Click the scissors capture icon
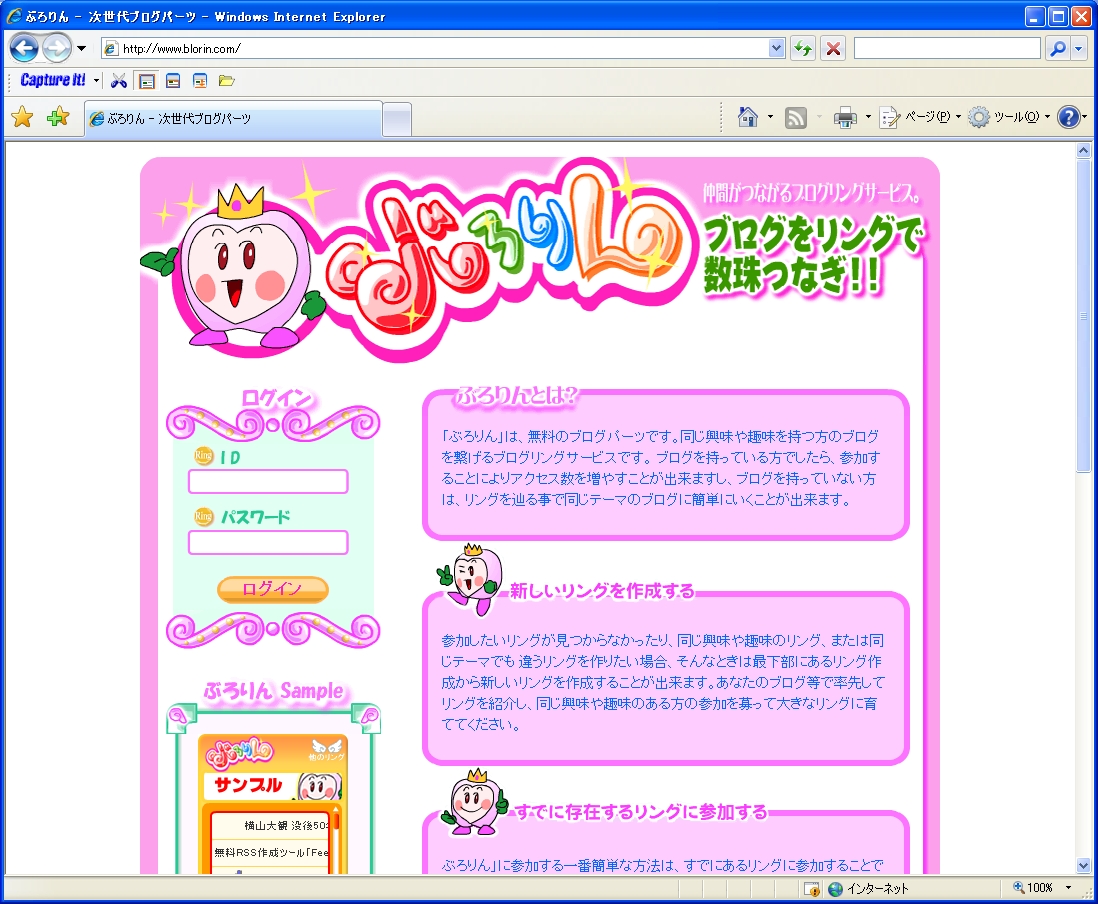This screenshot has width=1098, height=904. coord(119,81)
